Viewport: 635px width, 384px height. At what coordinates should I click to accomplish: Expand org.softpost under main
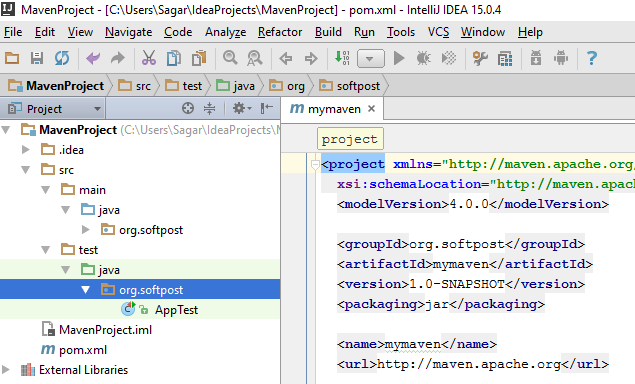(x=85, y=230)
